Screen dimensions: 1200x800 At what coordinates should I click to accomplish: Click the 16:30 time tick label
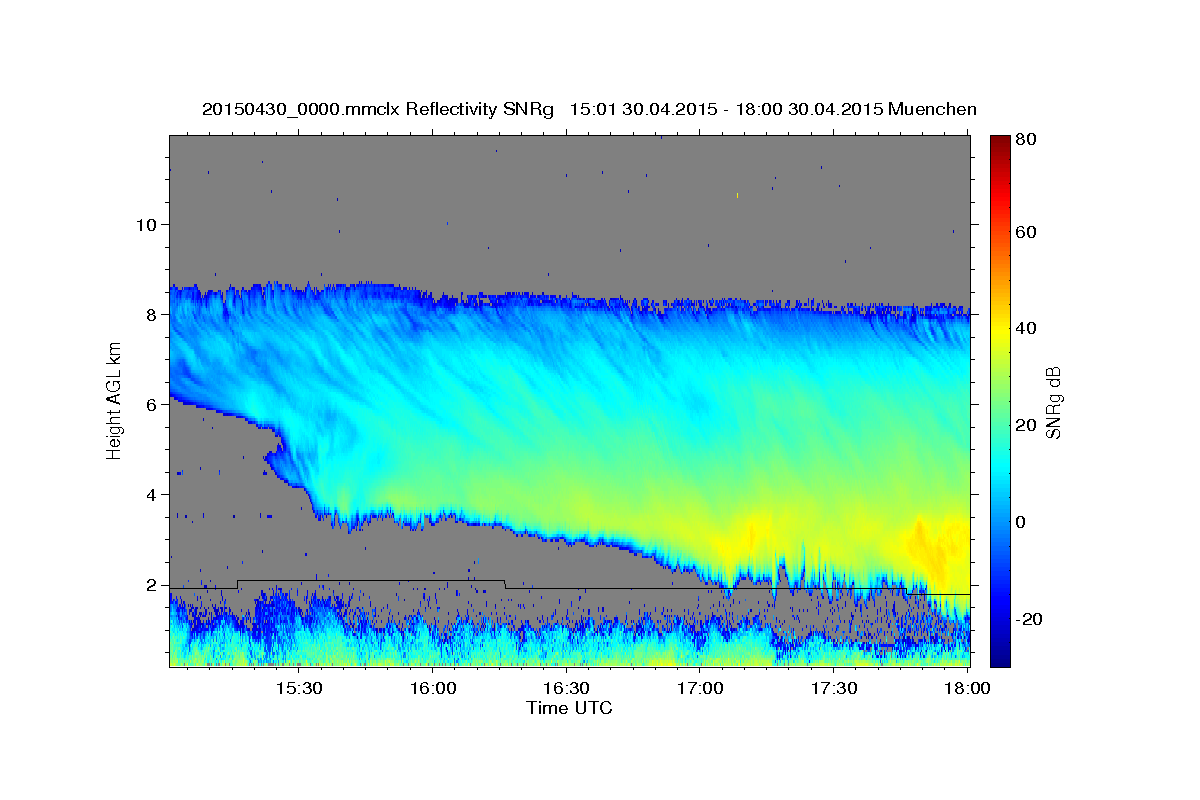click(566, 688)
